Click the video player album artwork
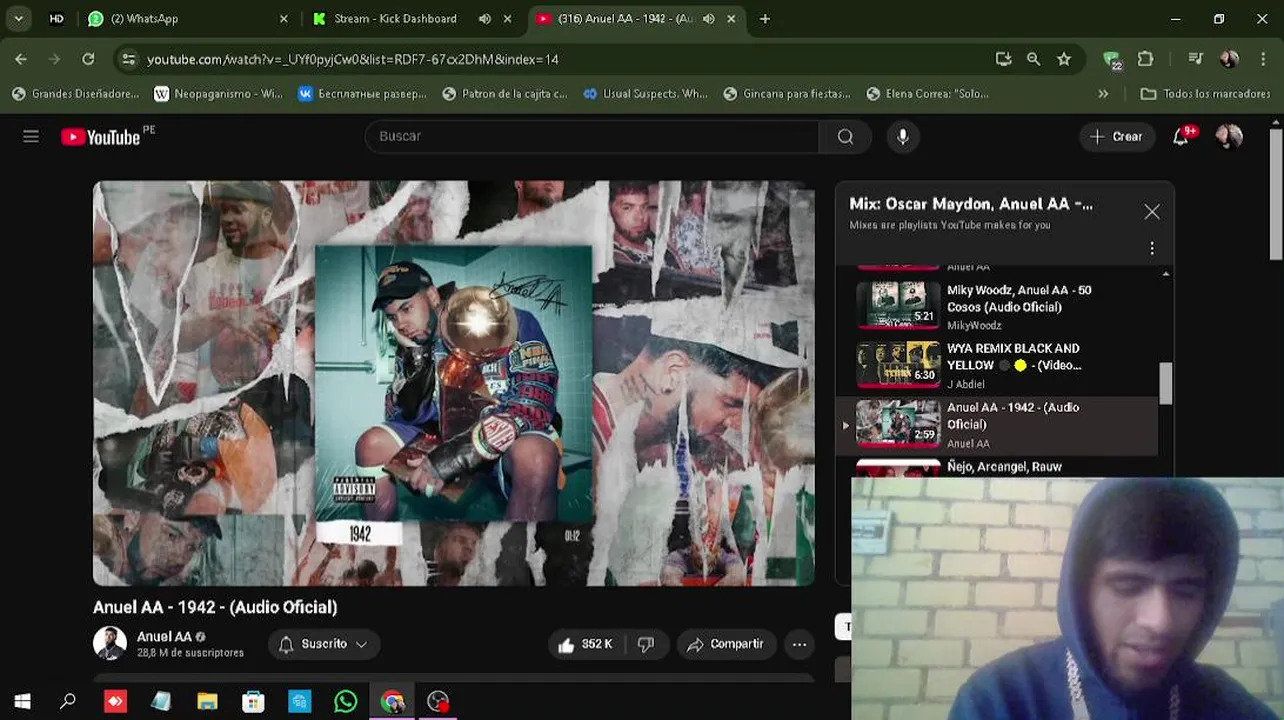Viewport: 1284px width, 720px height. [x=453, y=383]
